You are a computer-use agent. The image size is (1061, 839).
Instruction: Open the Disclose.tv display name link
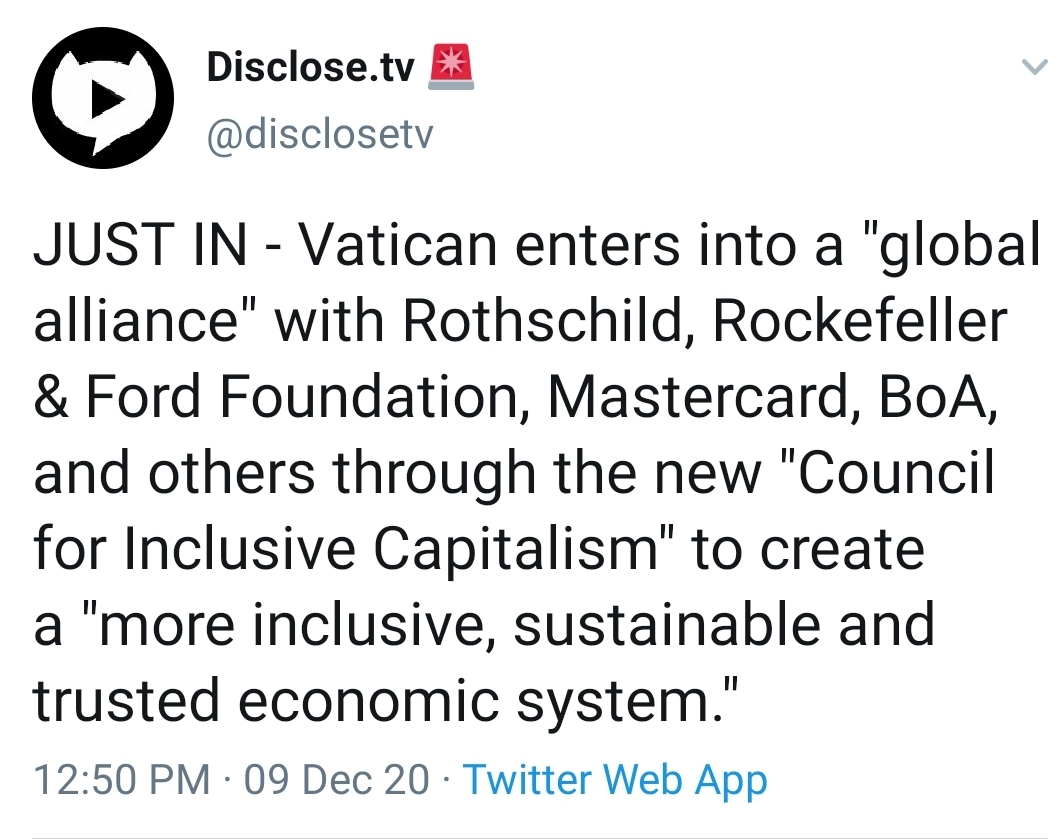point(310,68)
